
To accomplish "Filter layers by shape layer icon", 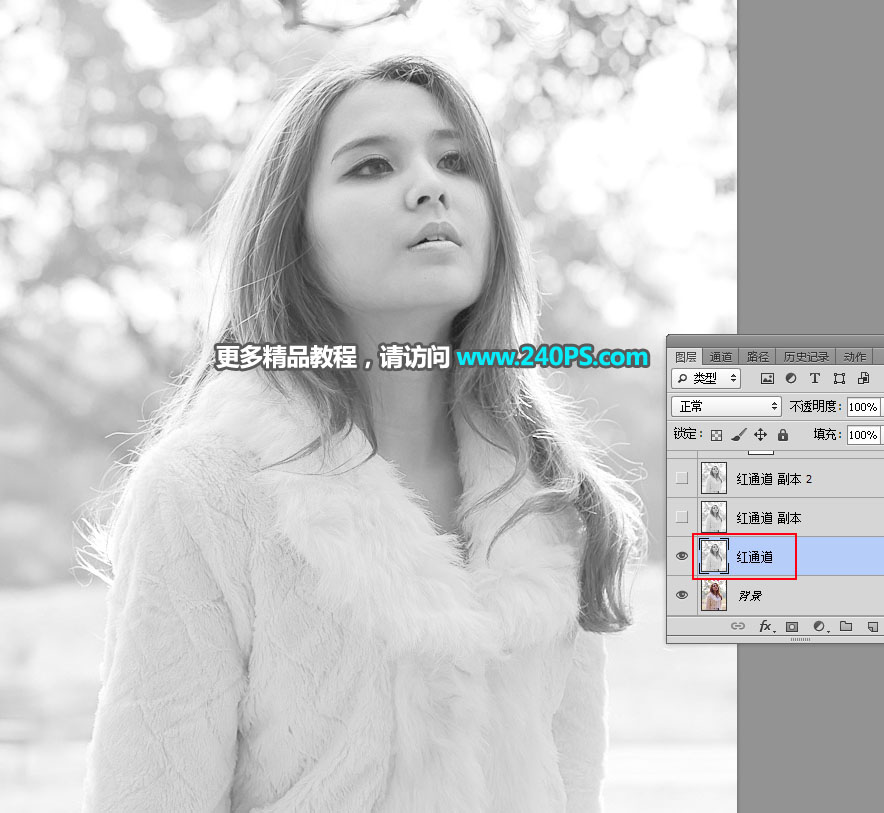I will pyautogui.click(x=839, y=378).
